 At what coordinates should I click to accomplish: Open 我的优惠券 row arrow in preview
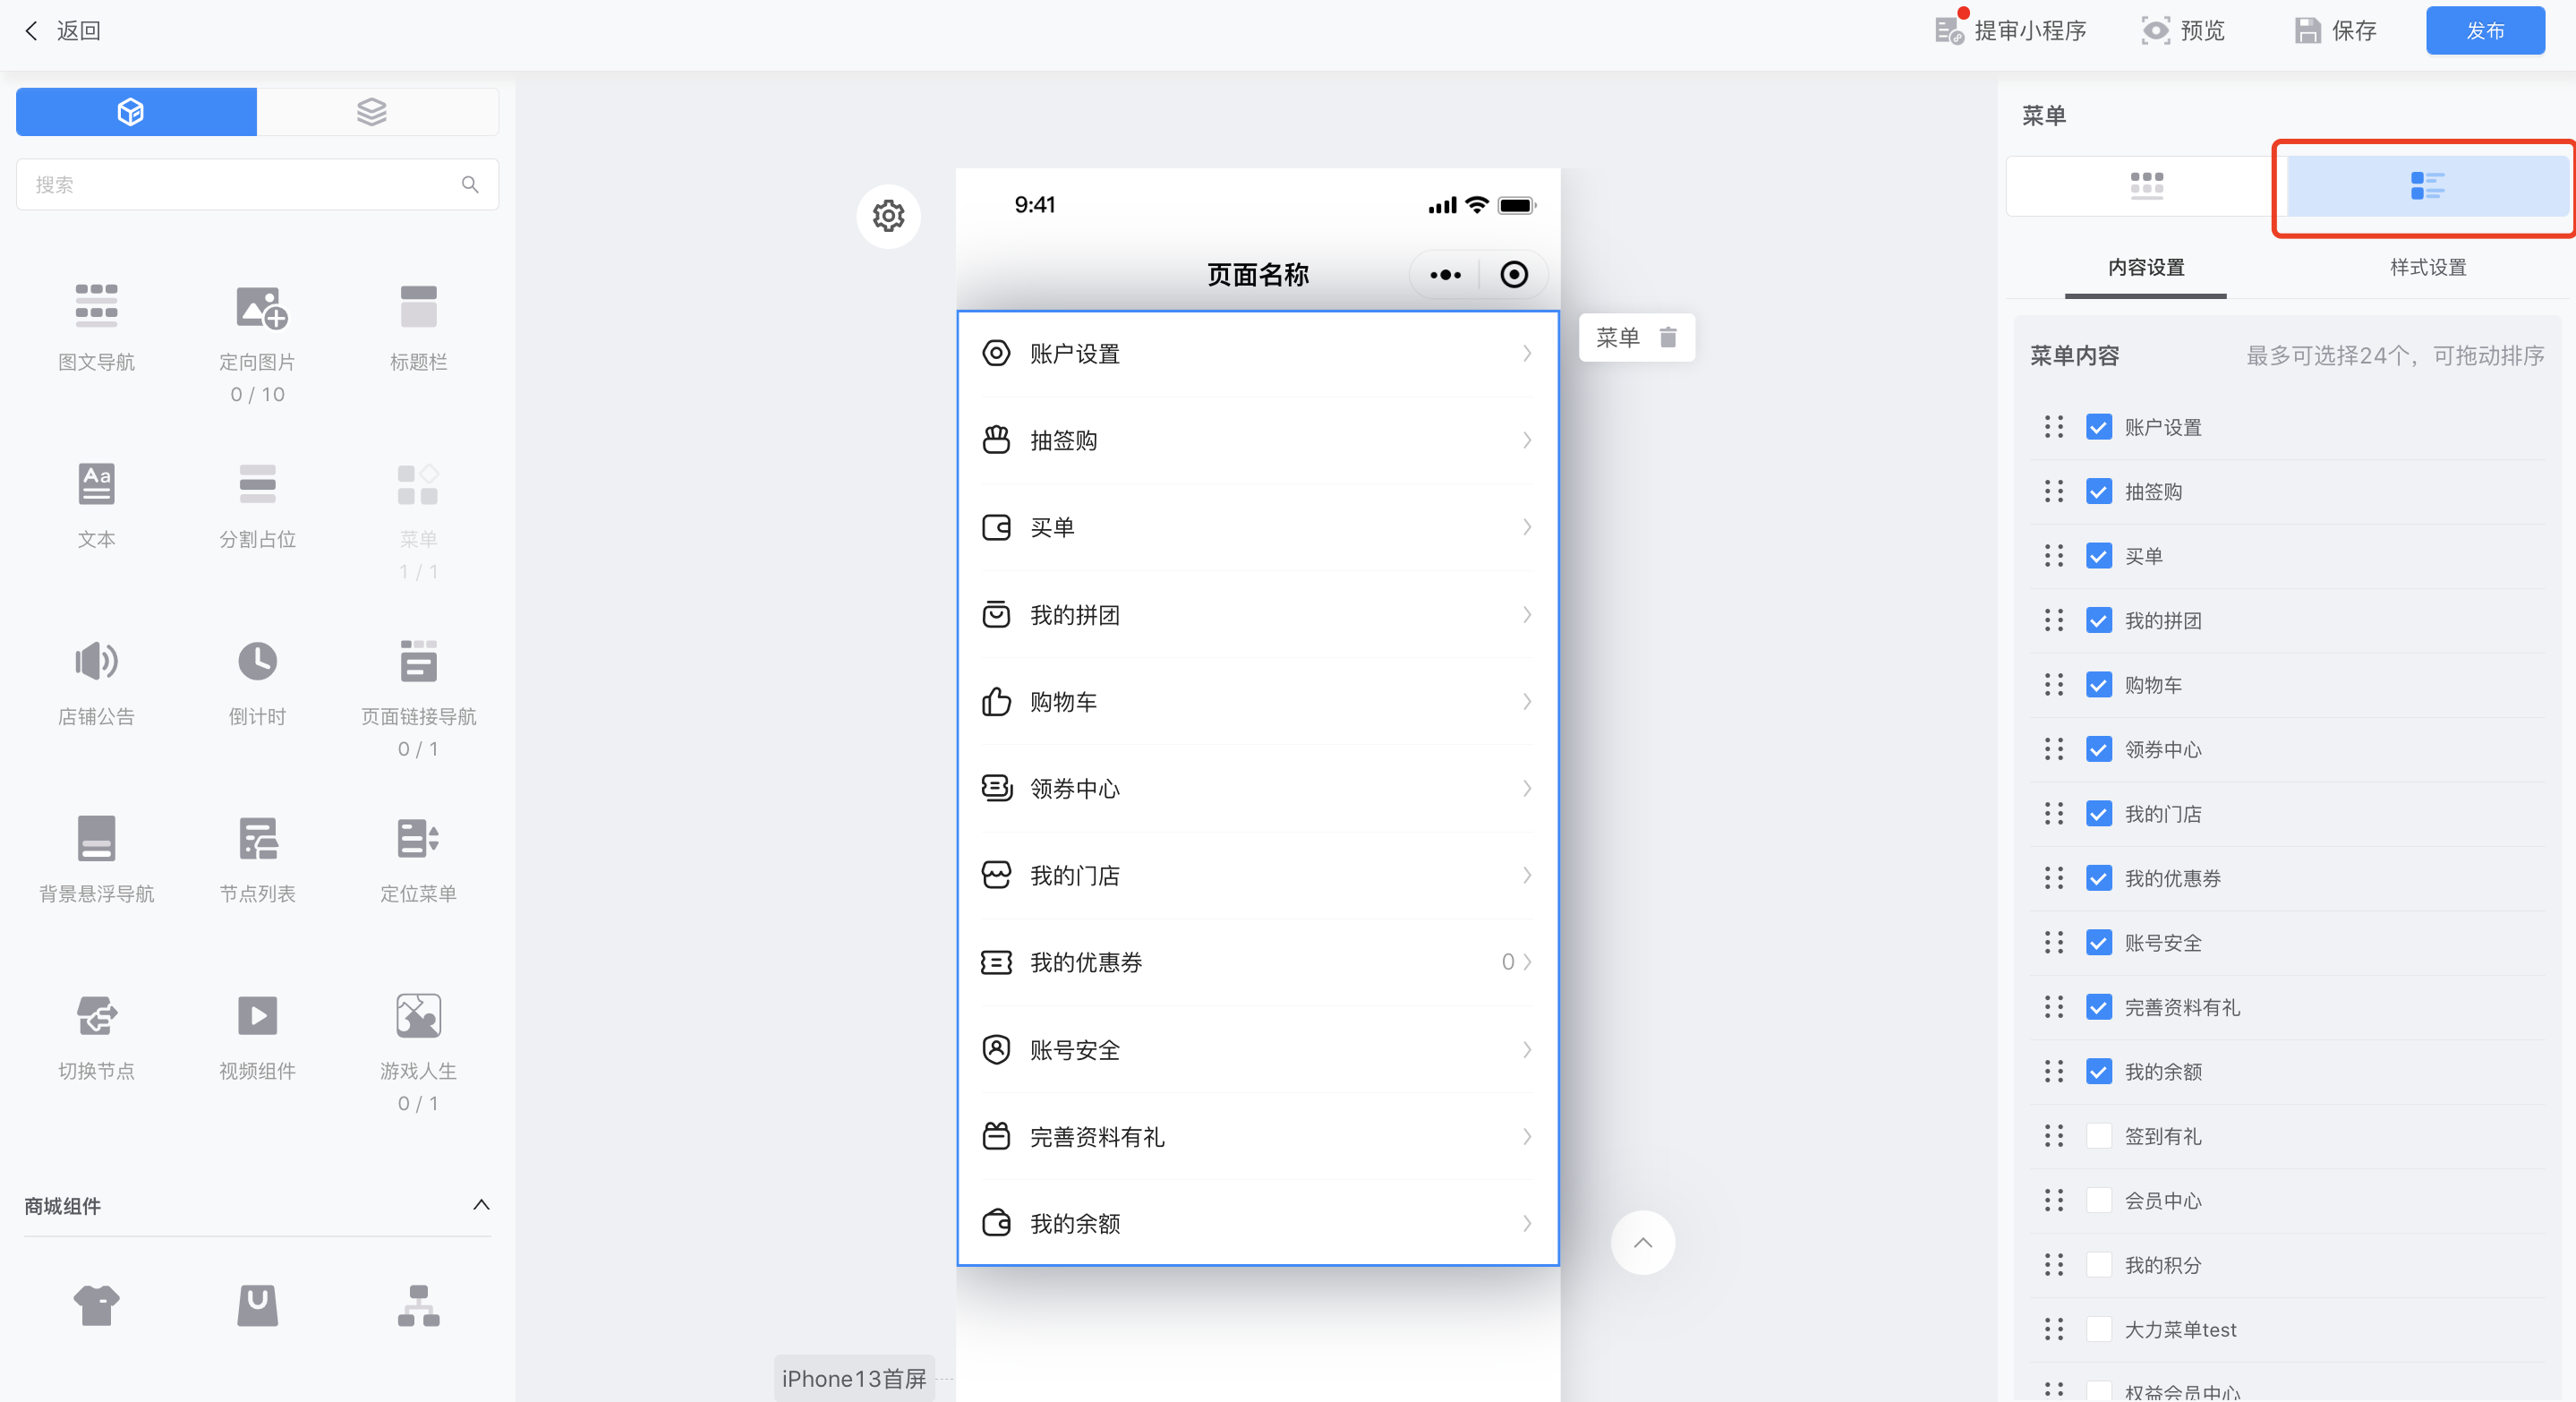tap(1526, 962)
